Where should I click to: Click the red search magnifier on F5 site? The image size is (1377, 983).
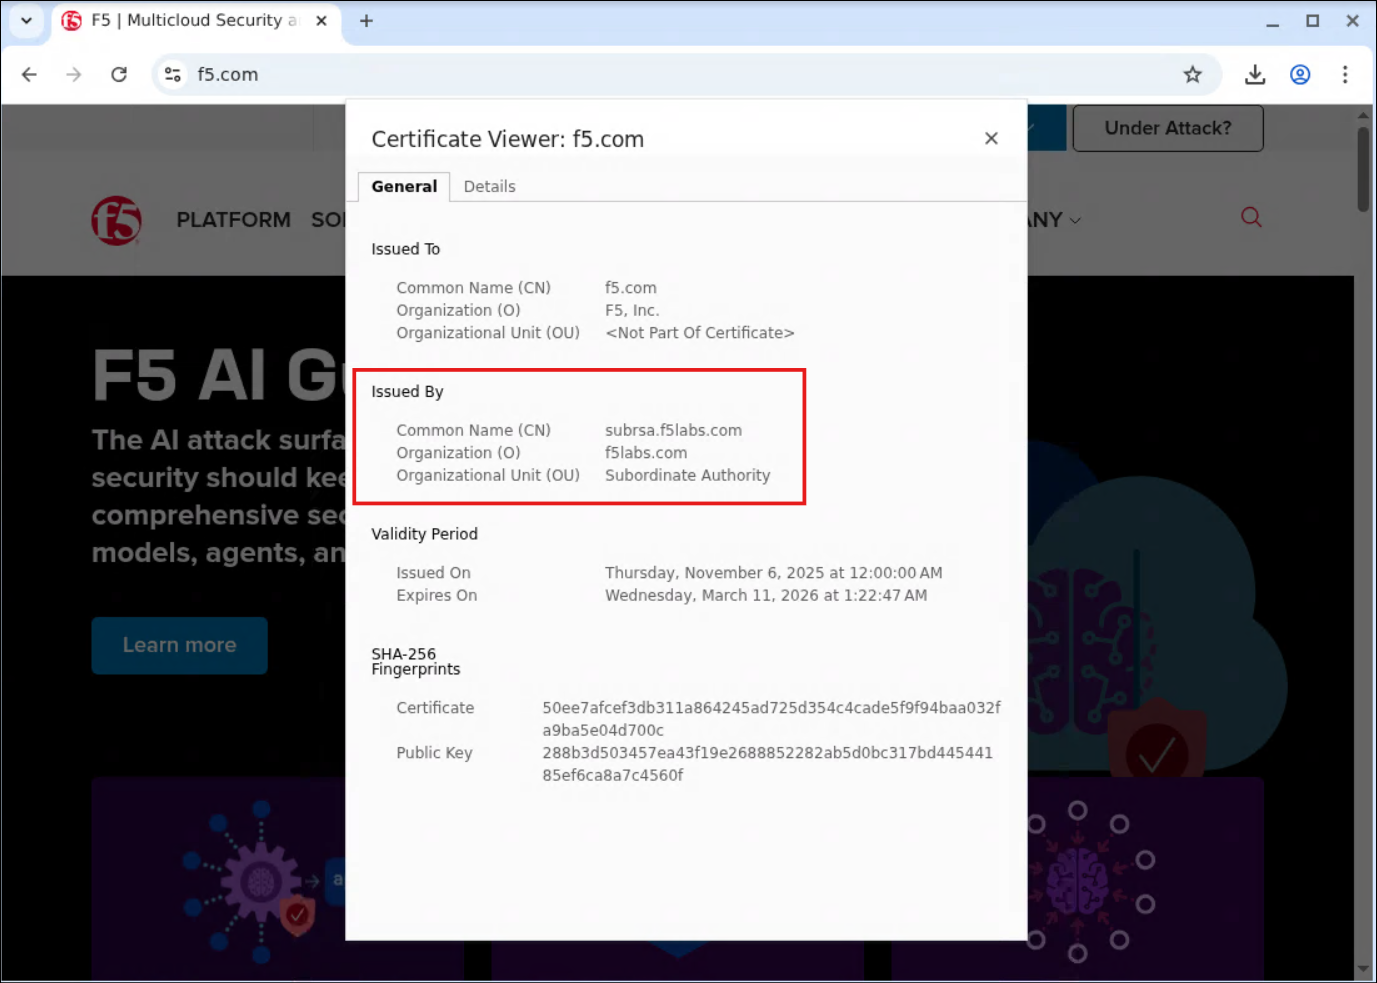coord(1251,217)
